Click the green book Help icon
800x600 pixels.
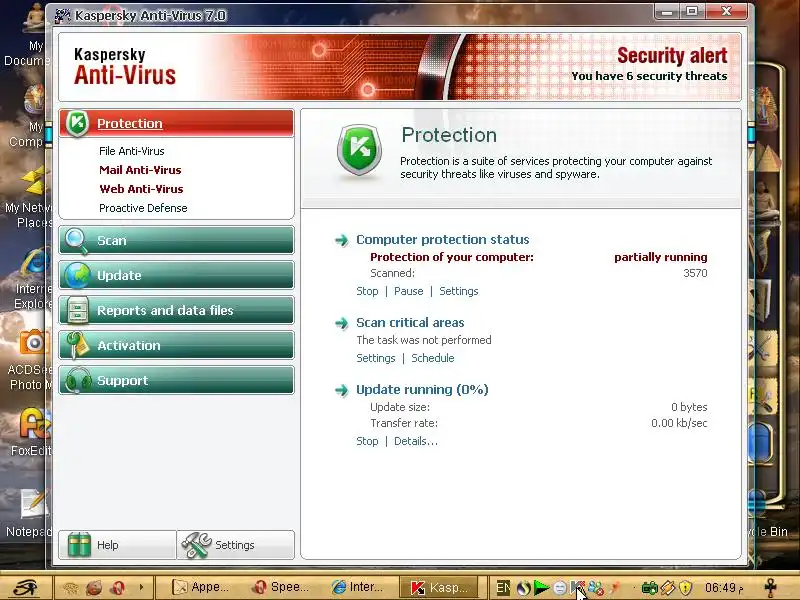click(x=79, y=545)
